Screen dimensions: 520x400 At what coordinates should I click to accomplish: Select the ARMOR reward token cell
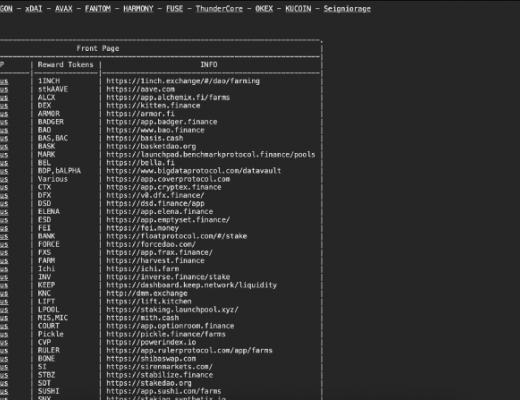coord(49,114)
